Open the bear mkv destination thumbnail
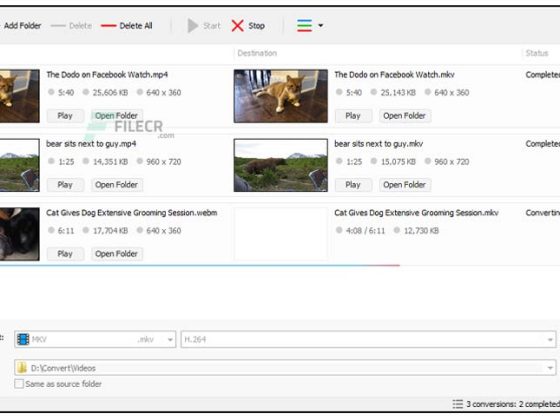 pyautogui.click(x=281, y=165)
